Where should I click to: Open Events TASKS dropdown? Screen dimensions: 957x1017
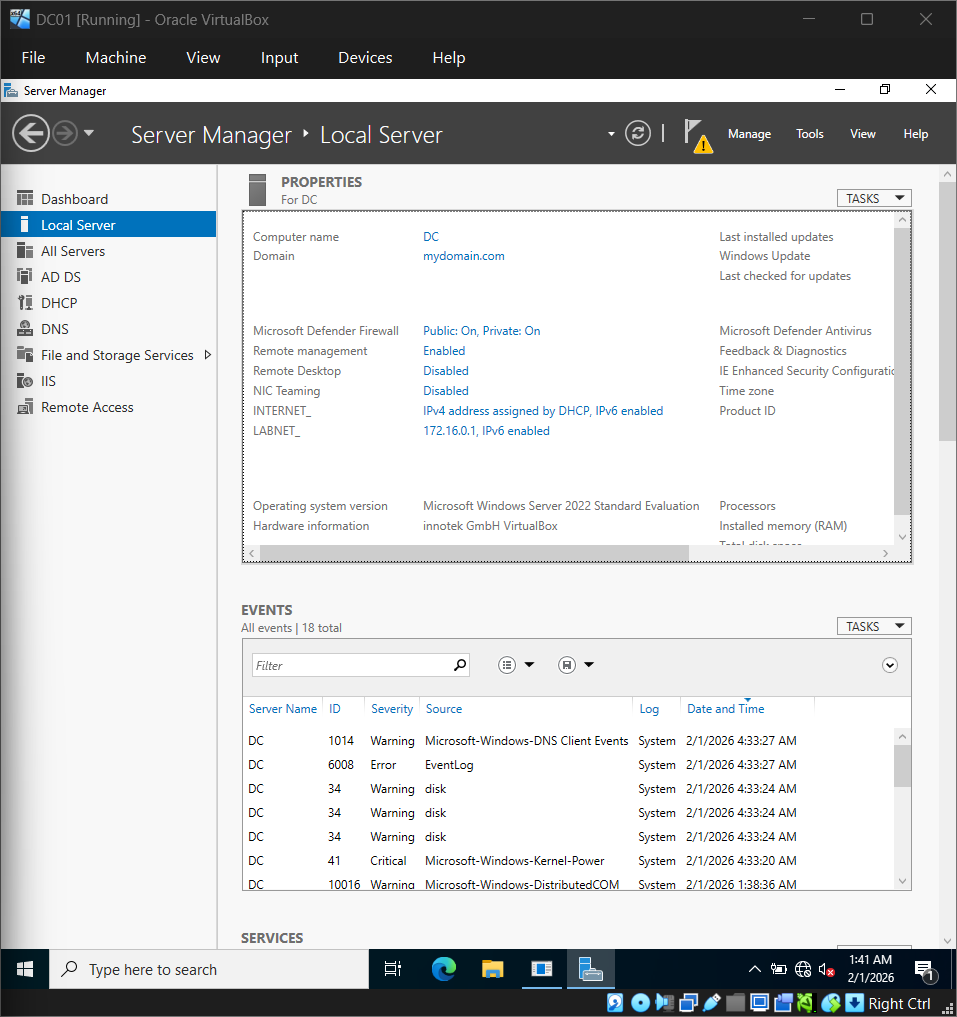(x=874, y=627)
